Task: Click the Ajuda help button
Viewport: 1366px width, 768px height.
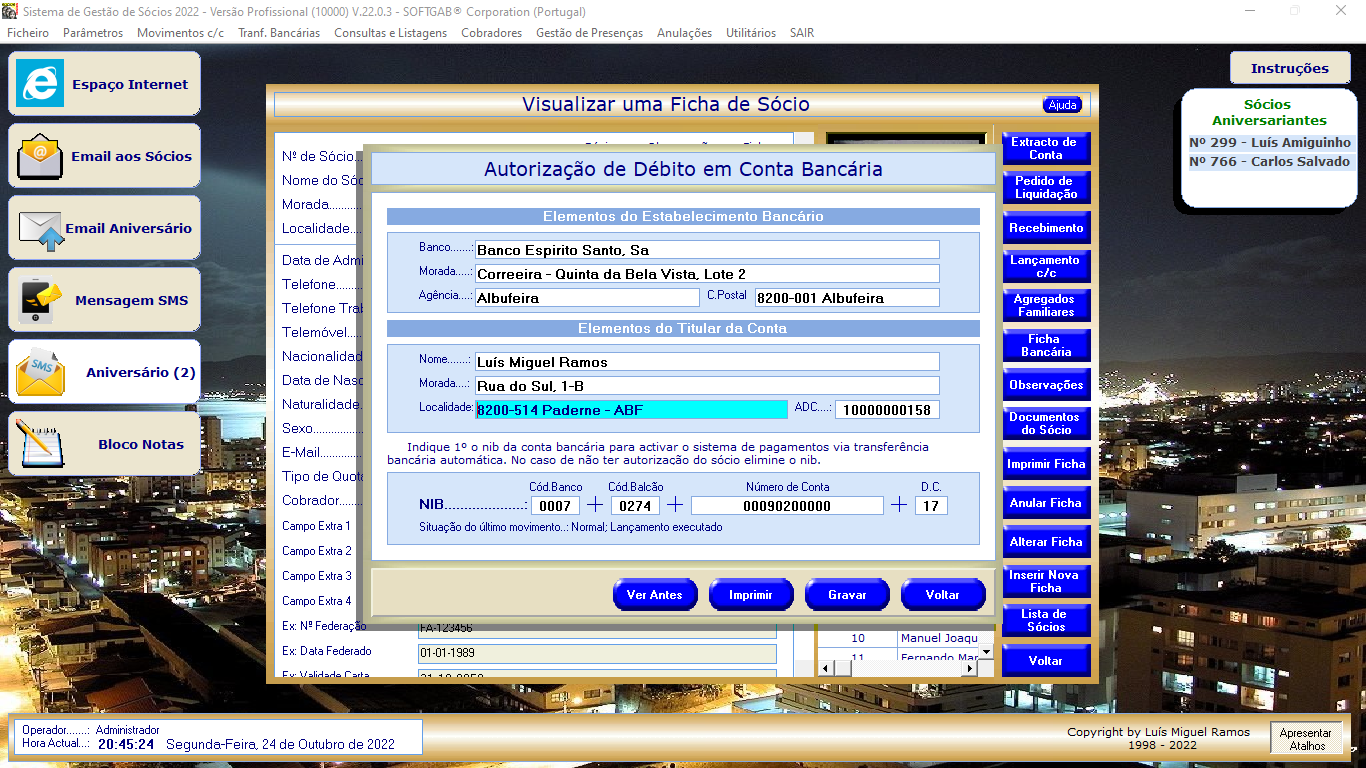Action: pos(1062,105)
